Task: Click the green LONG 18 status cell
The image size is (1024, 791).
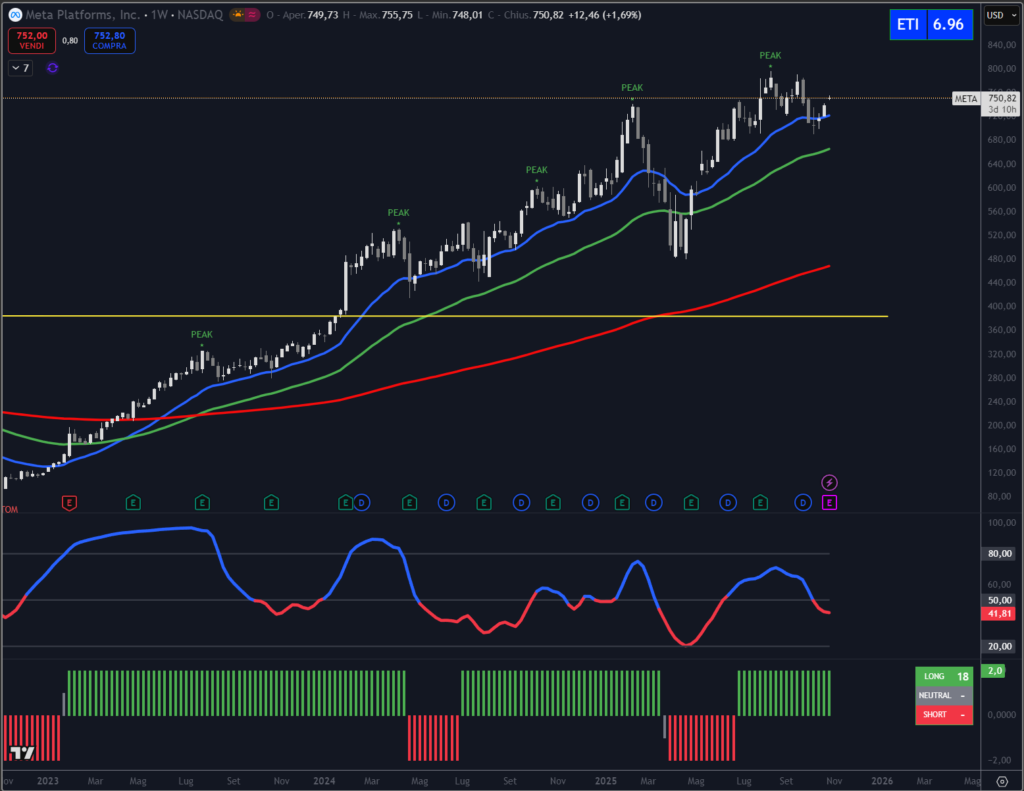Action: [x=943, y=676]
